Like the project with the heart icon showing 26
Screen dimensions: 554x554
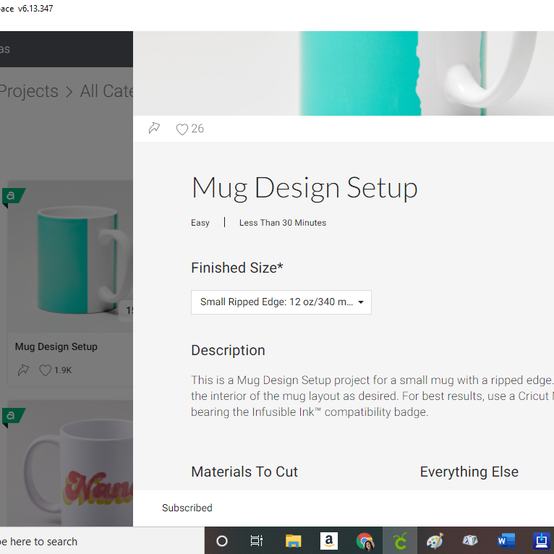pyautogui.click(x=182, y=129)
